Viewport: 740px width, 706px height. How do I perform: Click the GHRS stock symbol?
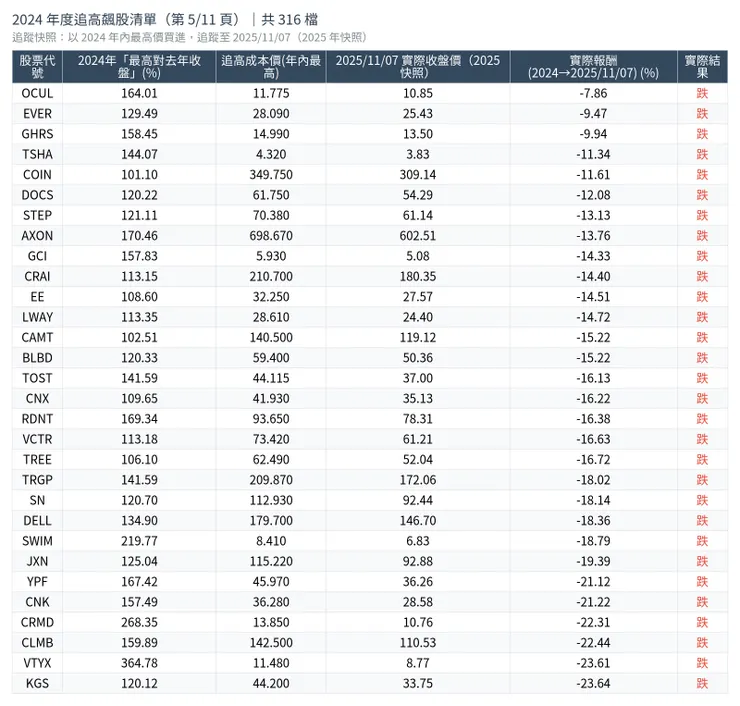[37, 134]
